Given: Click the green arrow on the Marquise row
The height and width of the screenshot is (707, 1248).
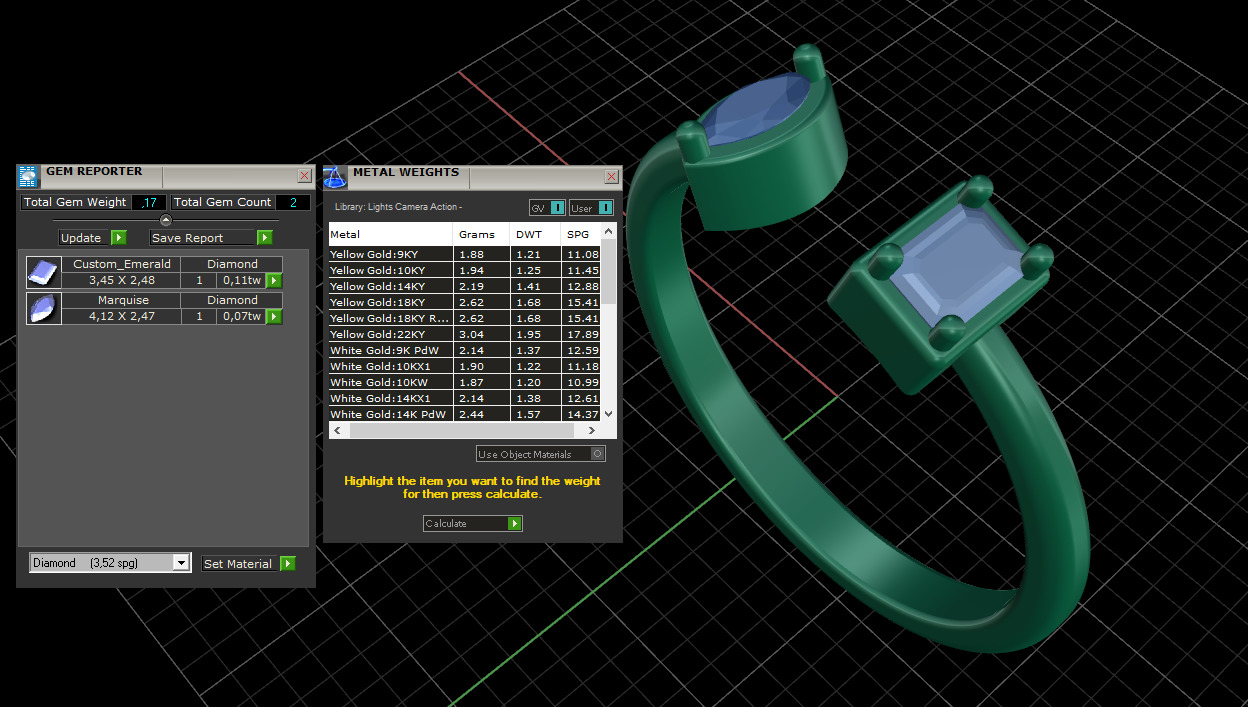Looking at the screenshot, I should point(274,317).
